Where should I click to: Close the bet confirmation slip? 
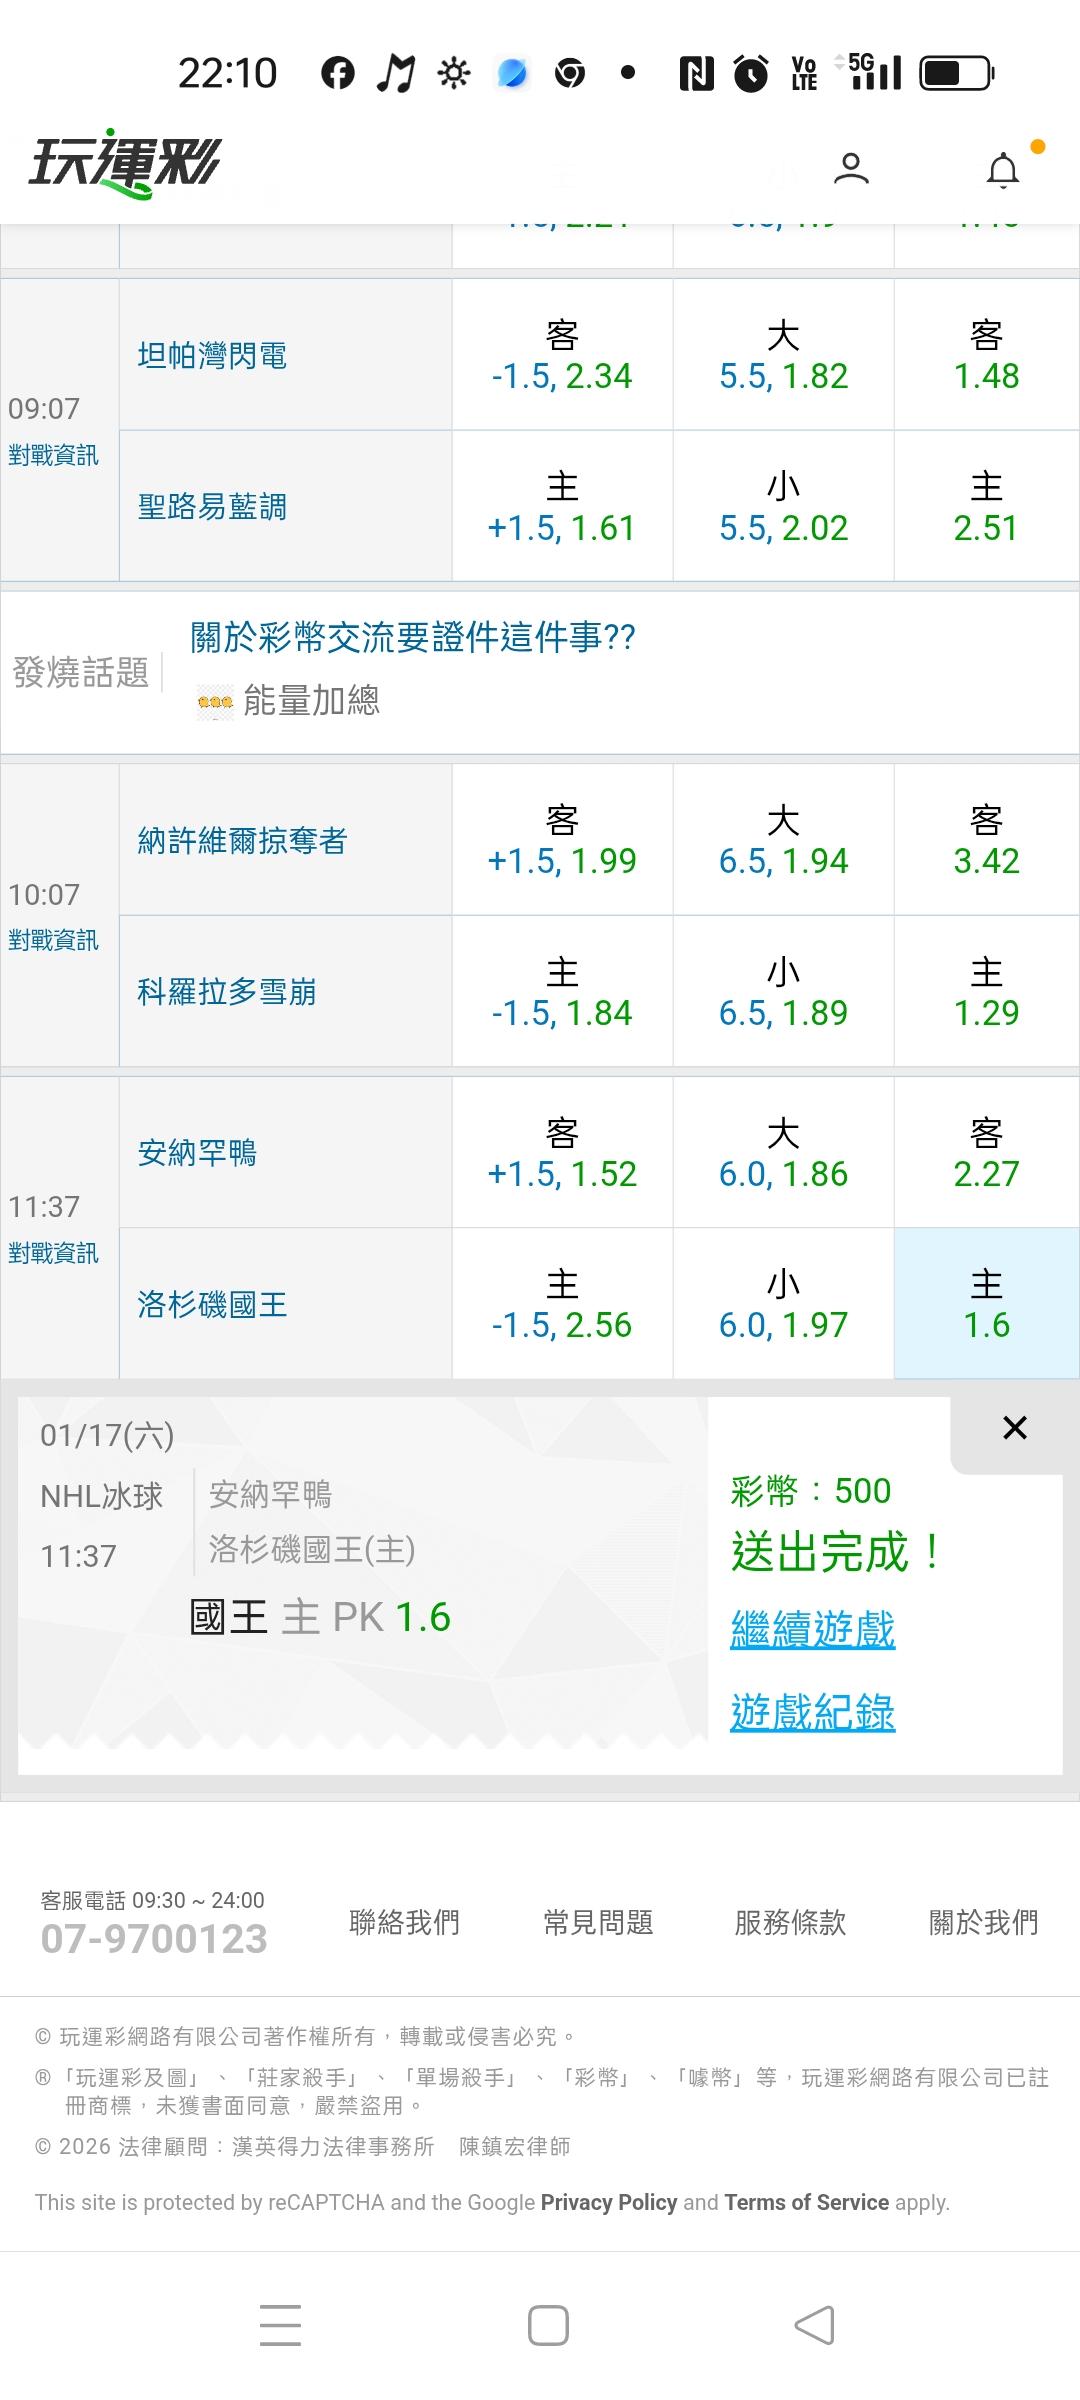tap(1014, 1428)
